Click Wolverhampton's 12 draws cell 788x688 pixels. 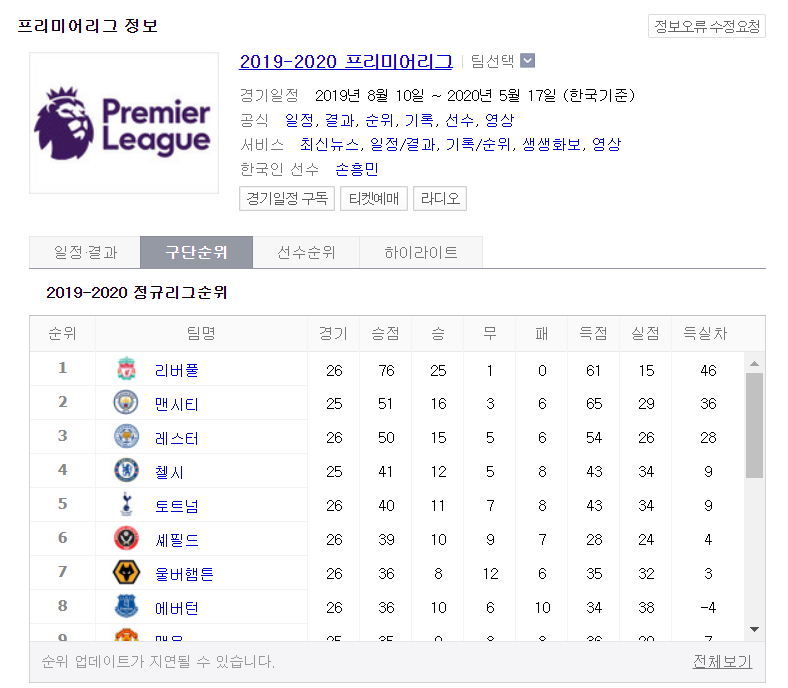coord(490,574)
